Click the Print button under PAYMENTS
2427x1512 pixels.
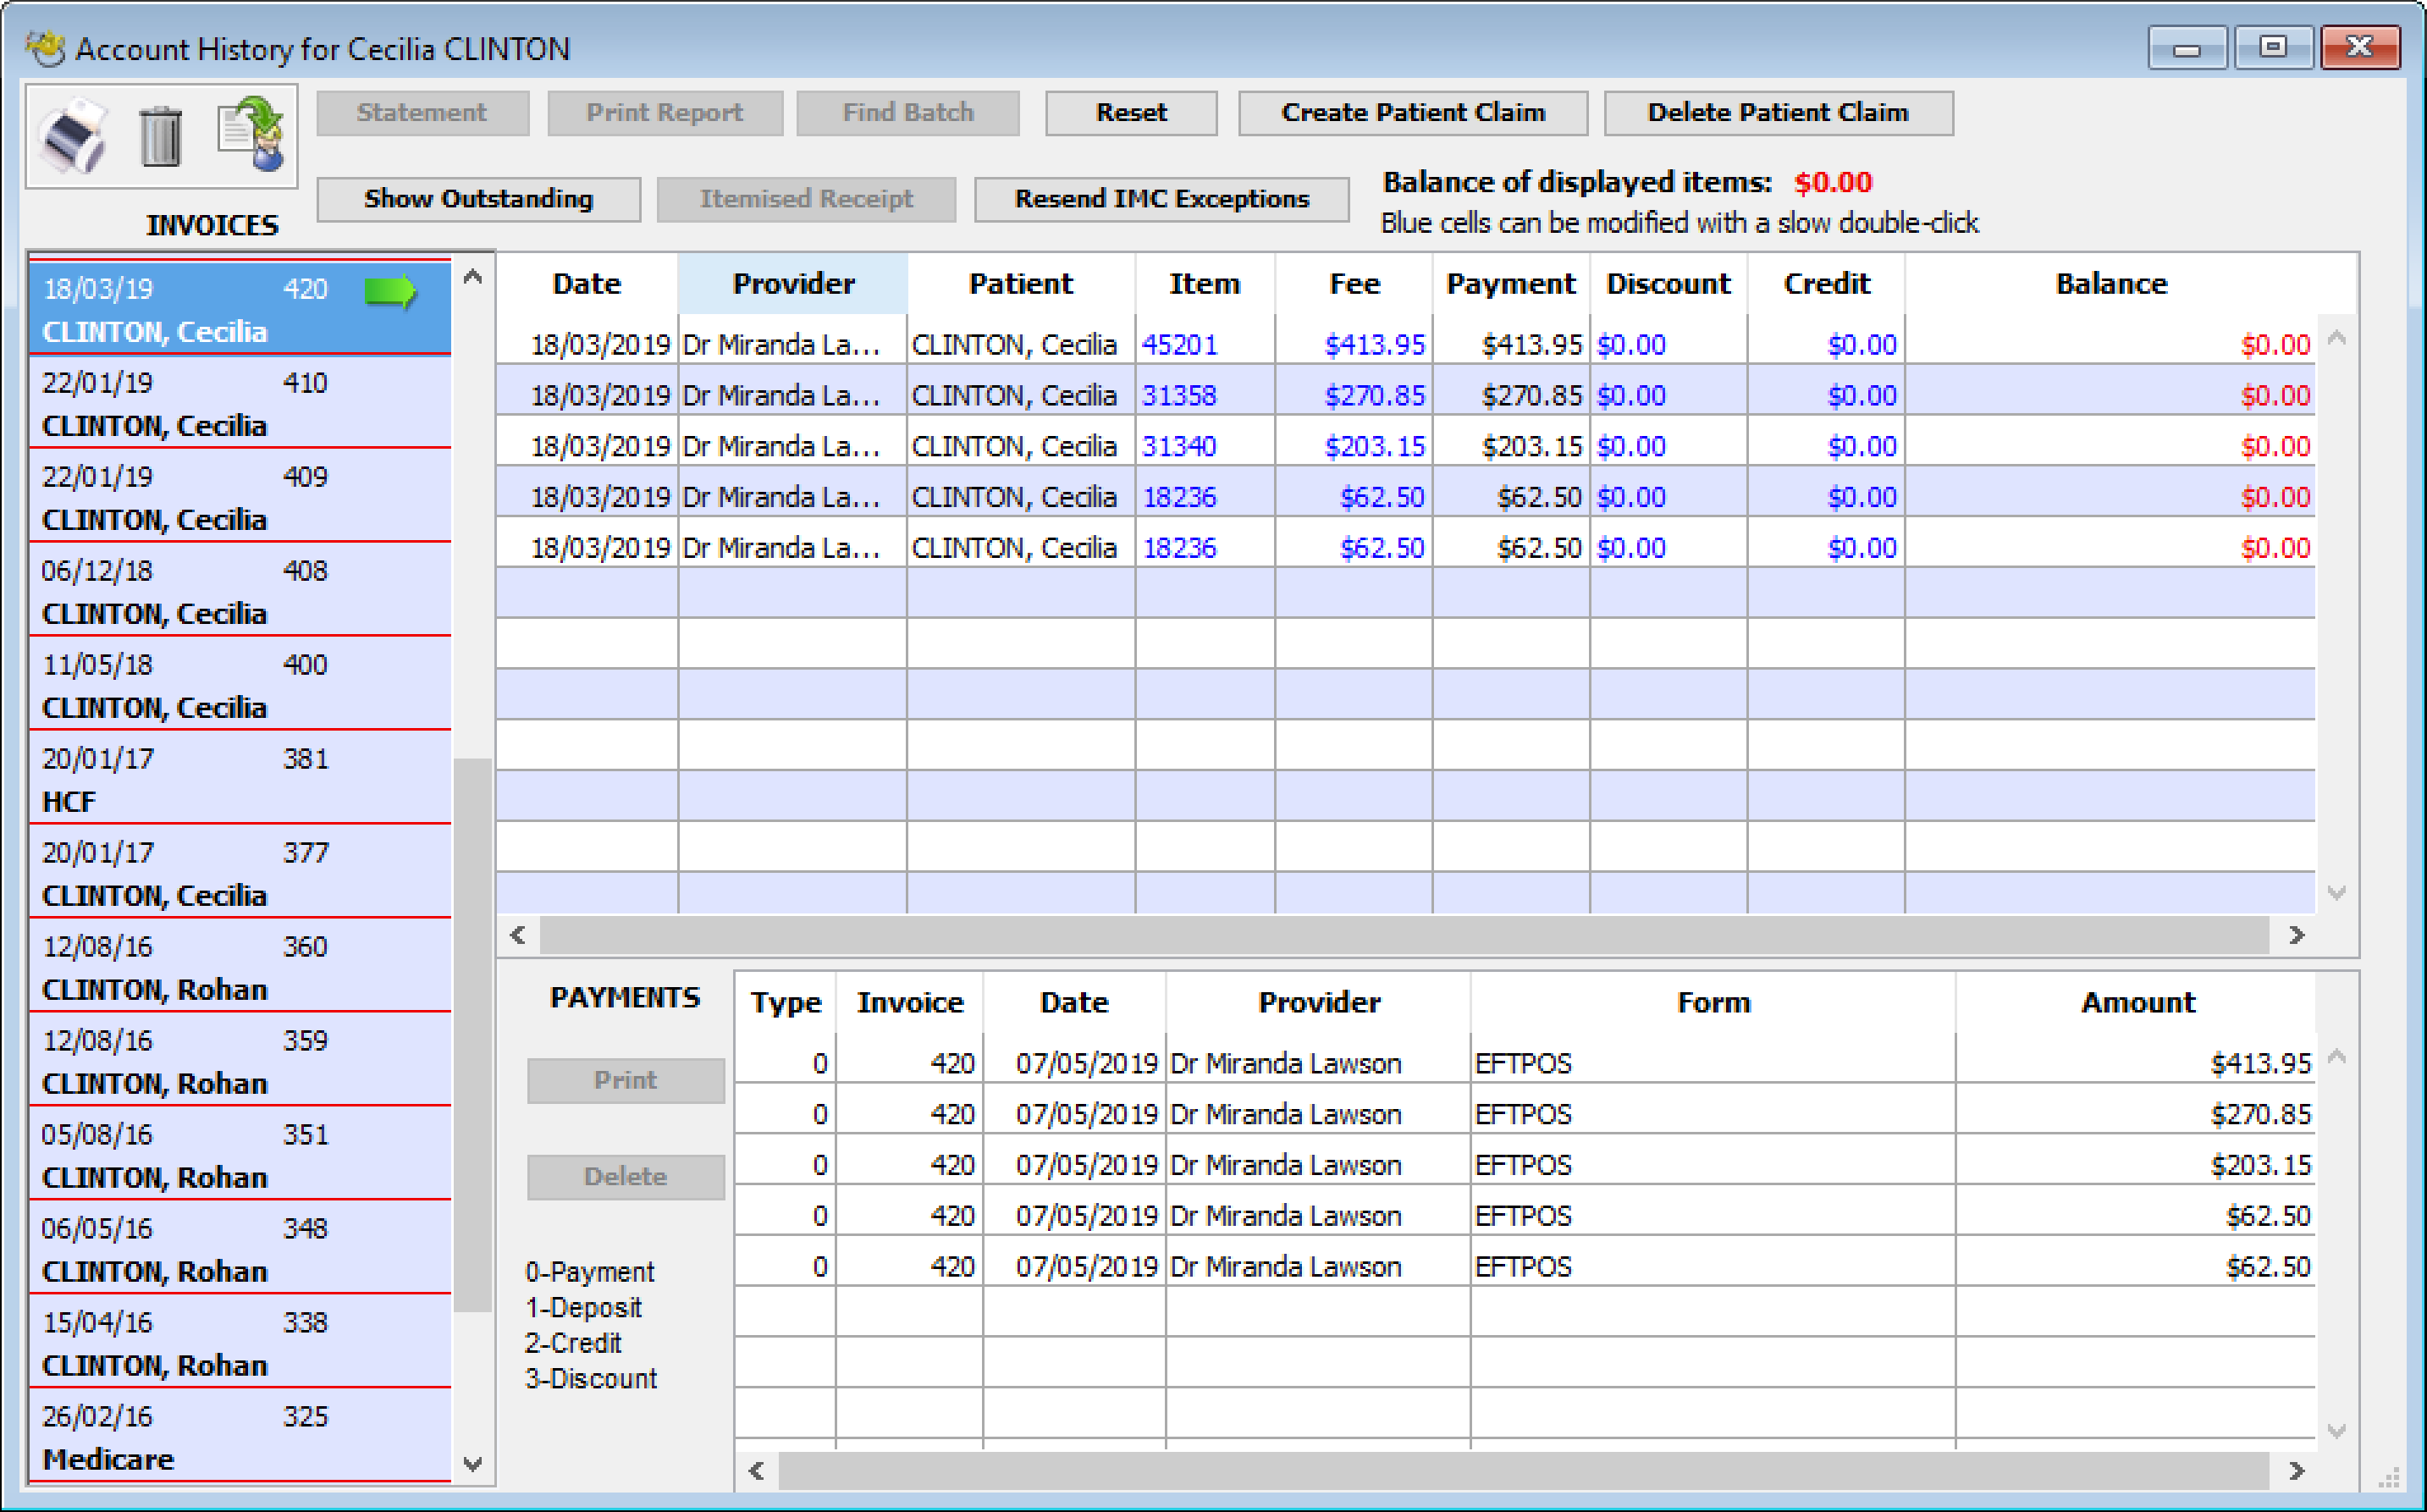(x=626, y=1080)
